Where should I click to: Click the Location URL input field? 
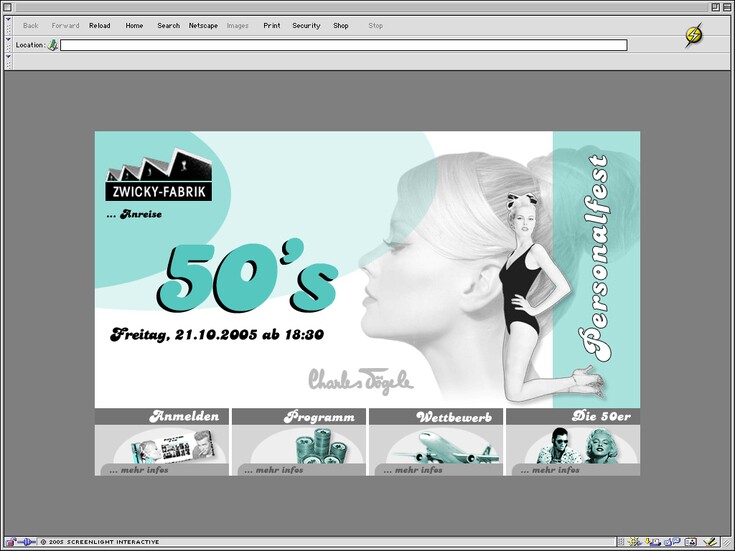pos(344,45)
